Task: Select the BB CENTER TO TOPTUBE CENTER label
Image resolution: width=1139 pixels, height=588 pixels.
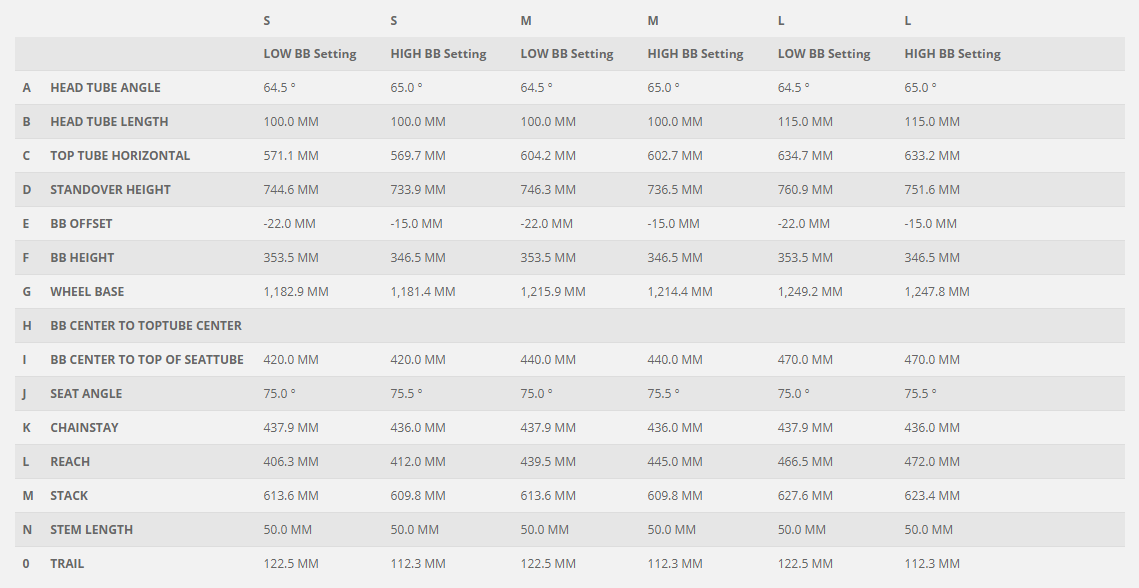Action: tap(146, 326)
